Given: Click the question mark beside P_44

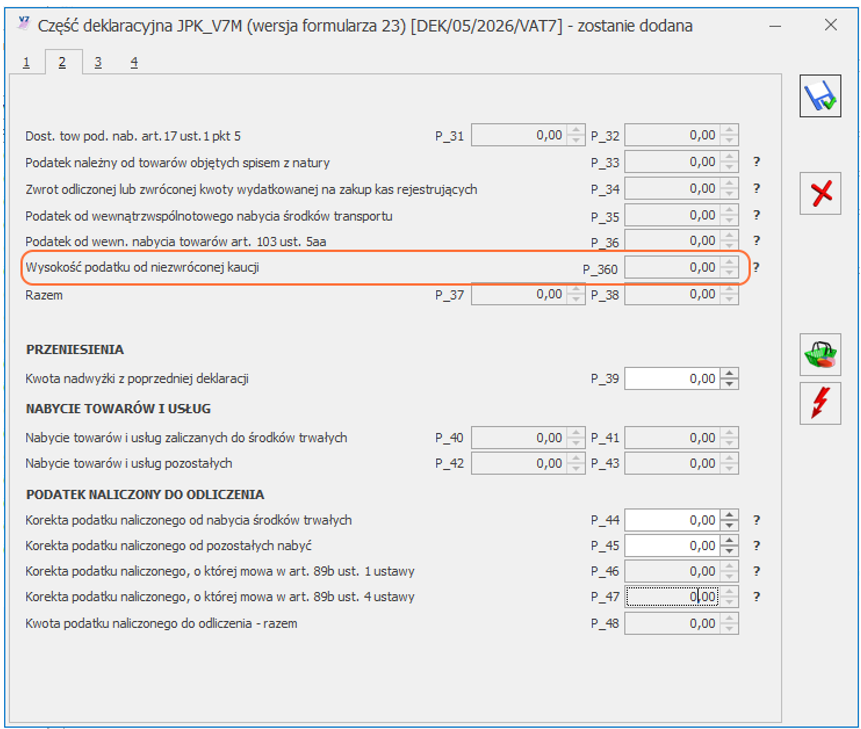Looking at the screenshot, I should click(757, 520).
